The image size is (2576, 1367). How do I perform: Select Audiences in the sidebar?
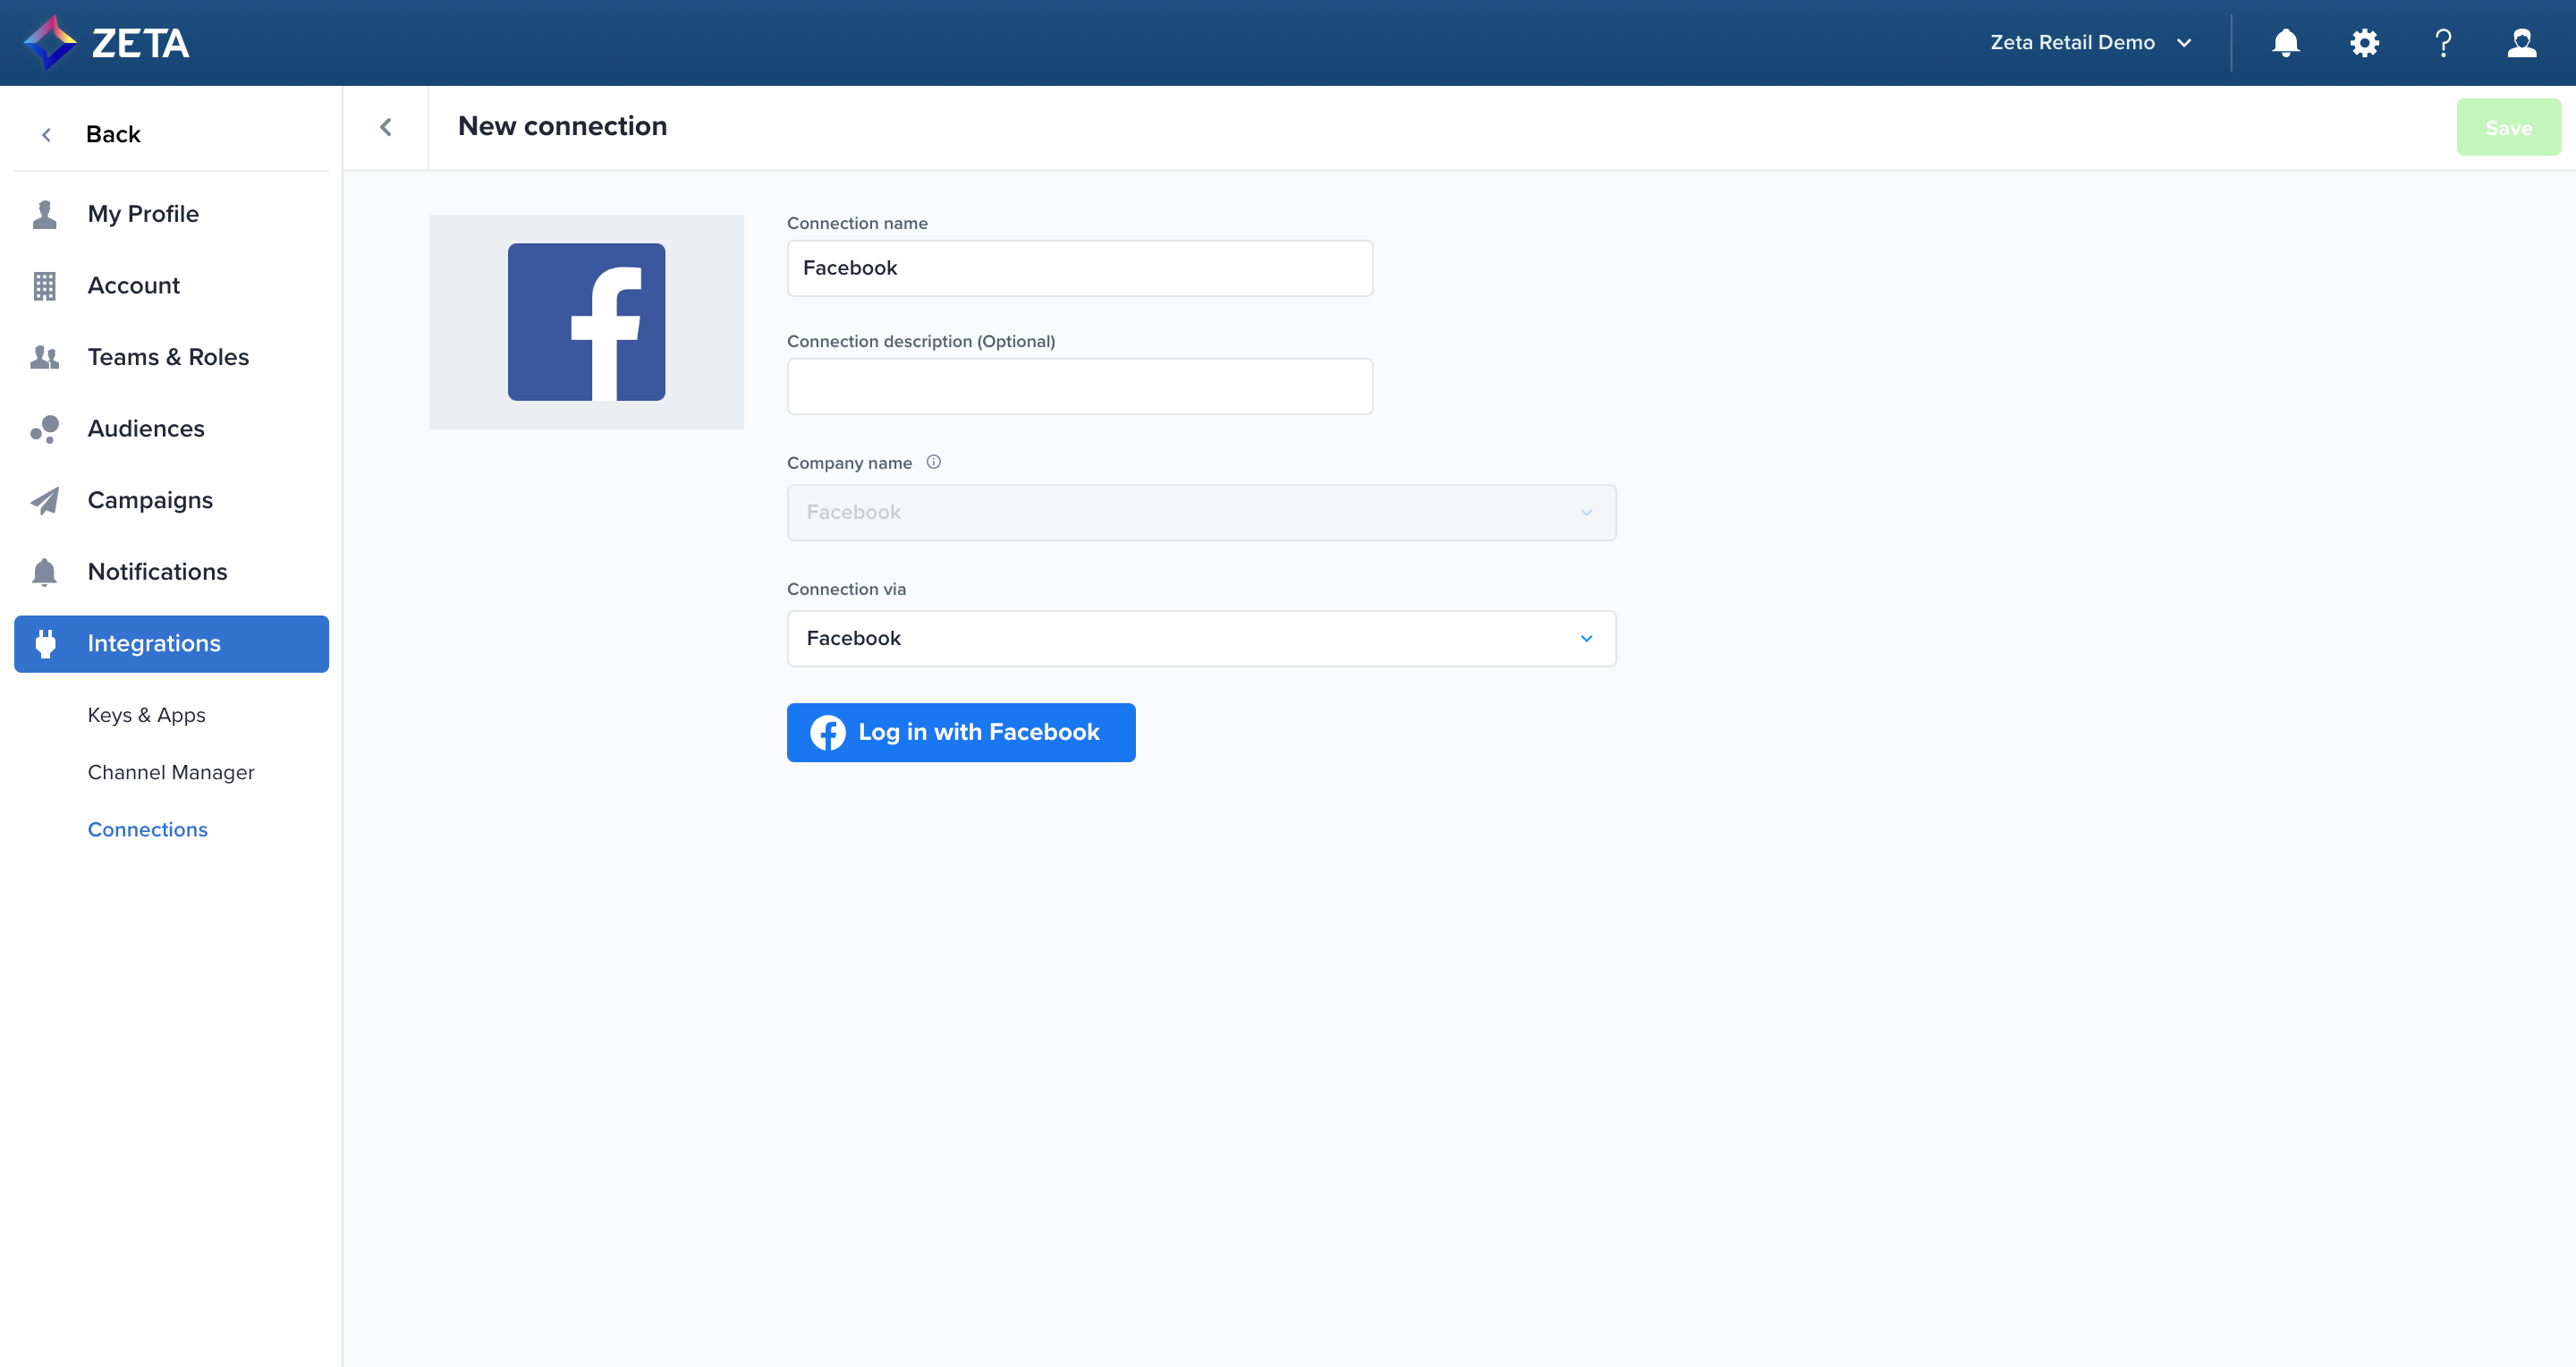(x=146, y=429)
